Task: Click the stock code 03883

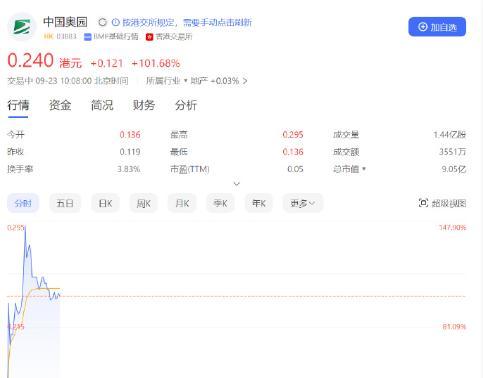Action: point(66,36)
